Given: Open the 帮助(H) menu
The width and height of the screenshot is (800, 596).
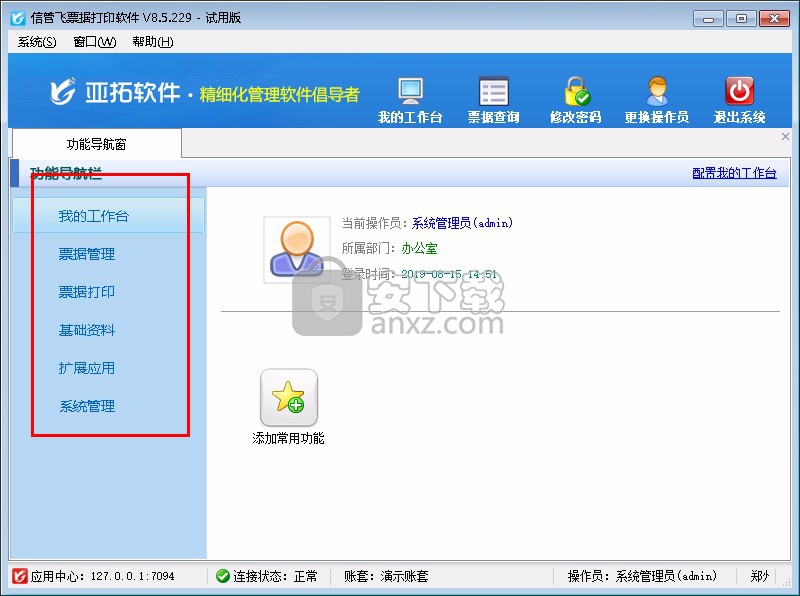Looking at the screenshot, I should pos(153,42).
